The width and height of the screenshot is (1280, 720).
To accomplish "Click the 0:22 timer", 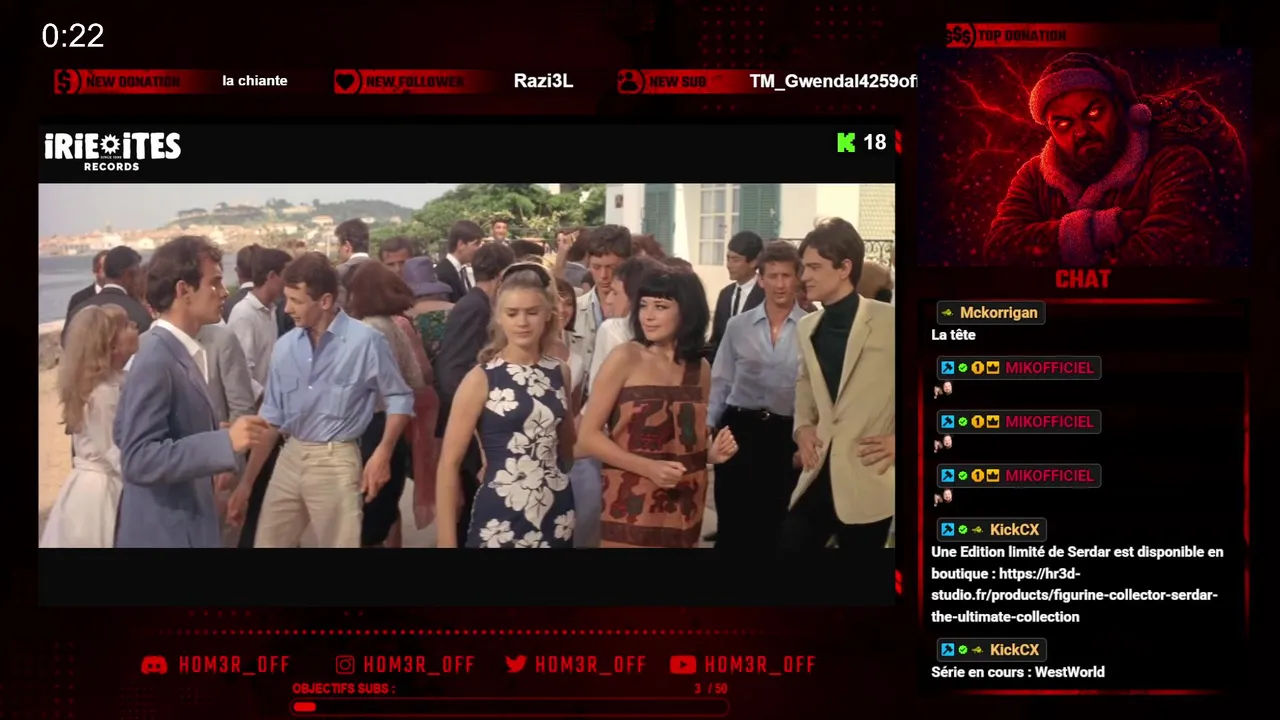I will tap(73, 37).
